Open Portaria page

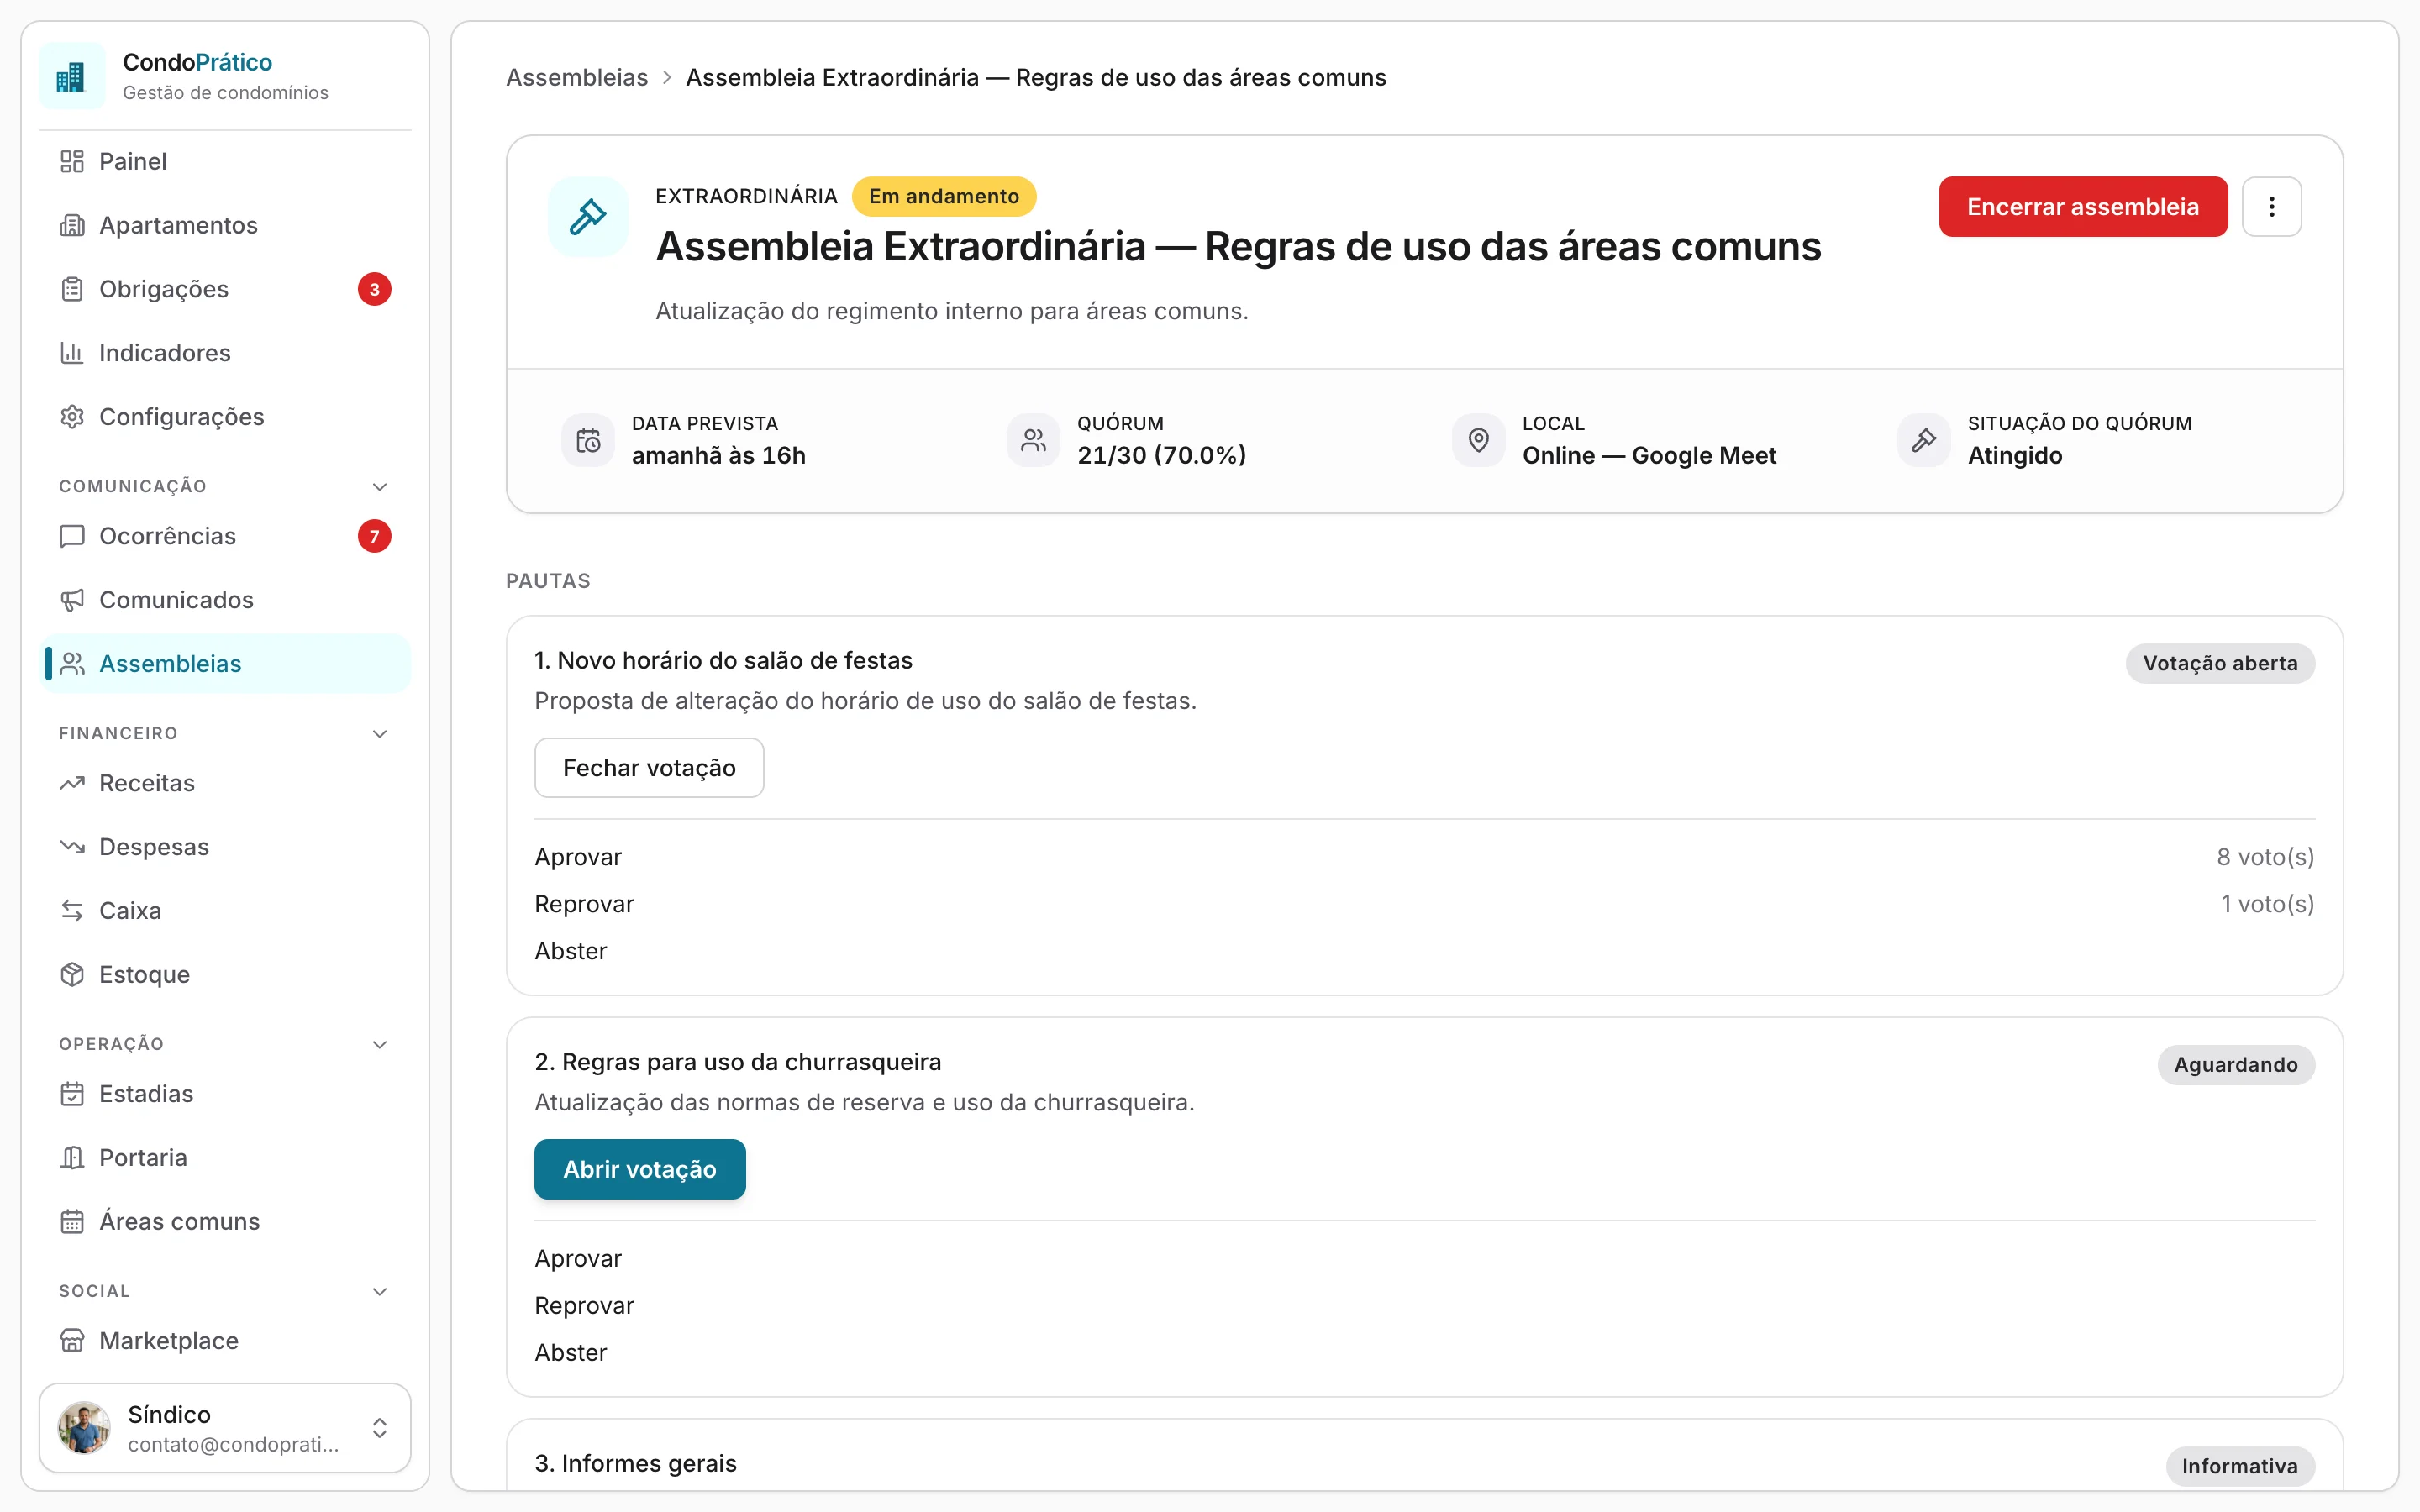225,1158
